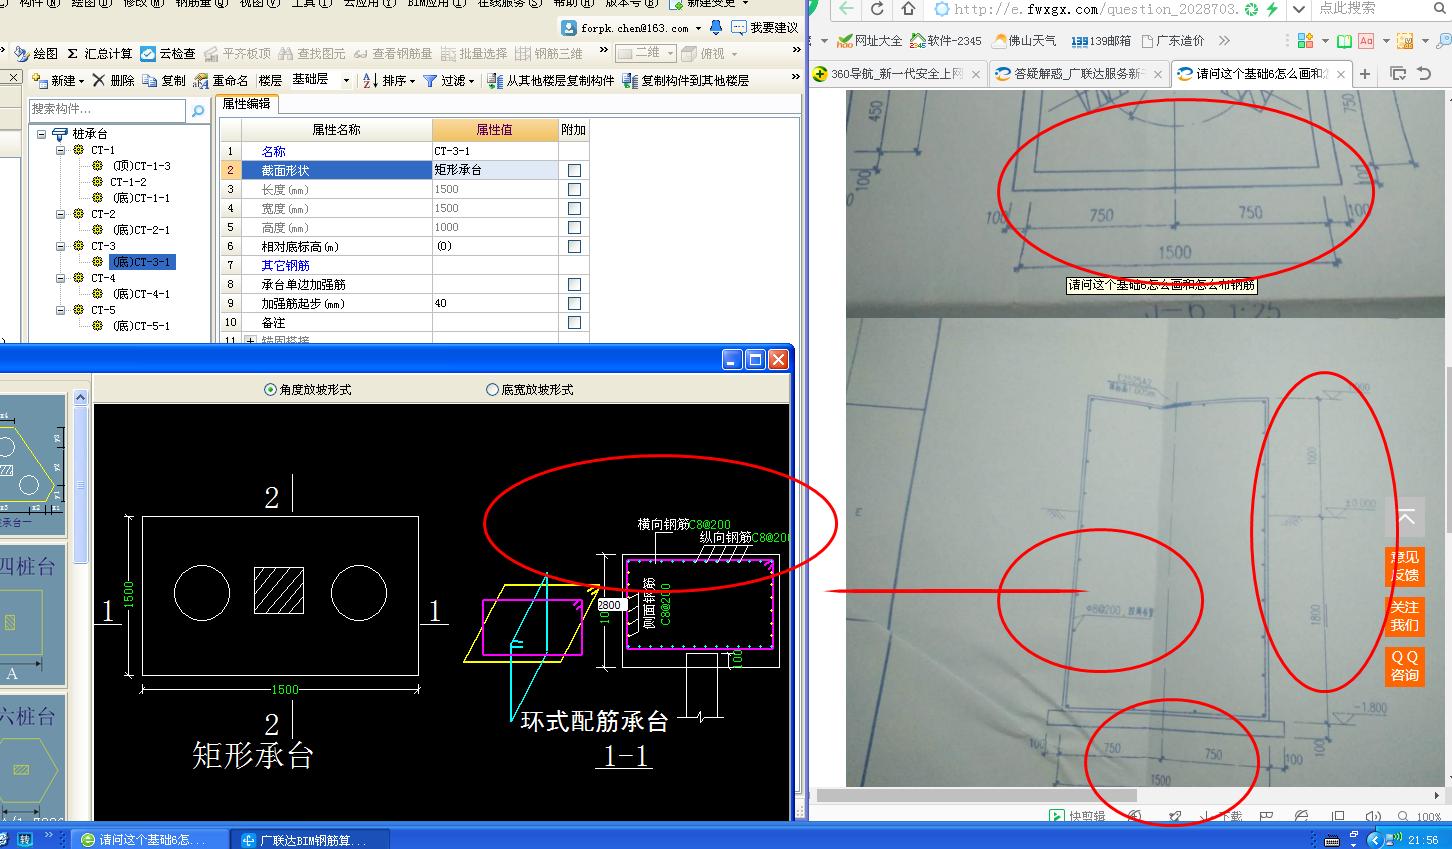The image size is (1452, 849).
Task: Collapse the CT-3 tree node
Action: (60, 246)
